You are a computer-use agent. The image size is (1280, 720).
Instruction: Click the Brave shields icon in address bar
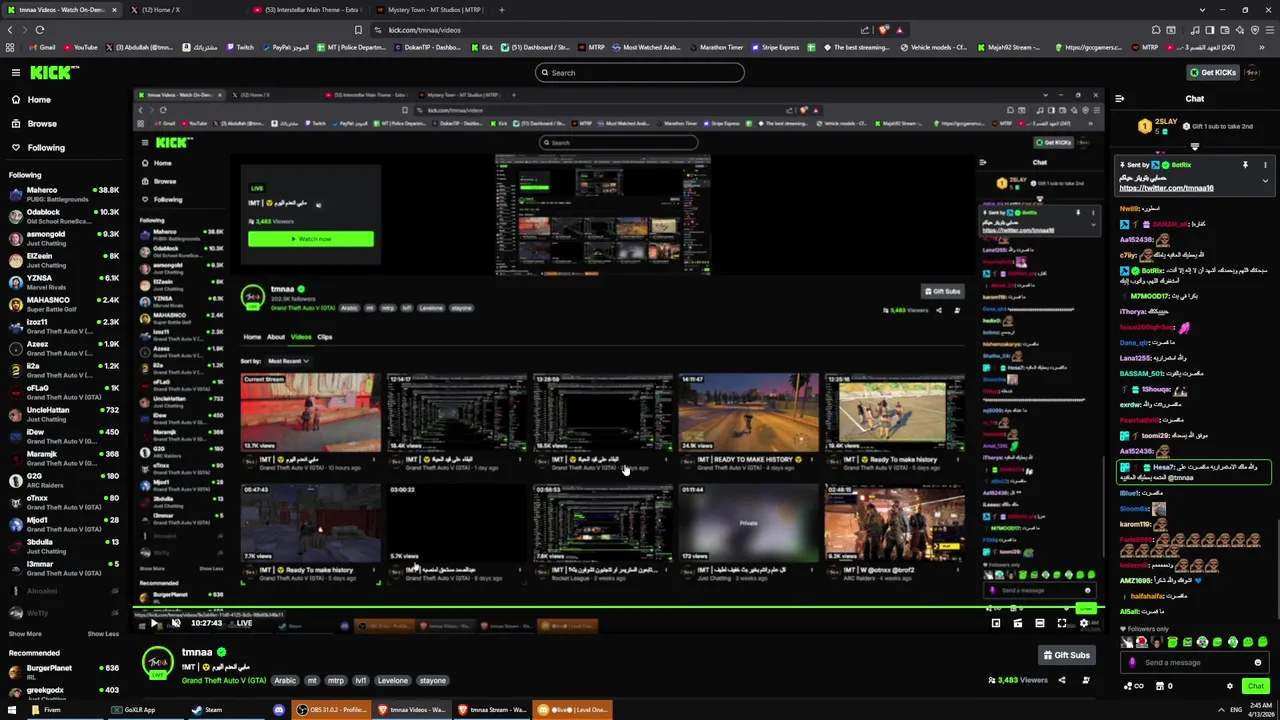[x=883, y=30]
